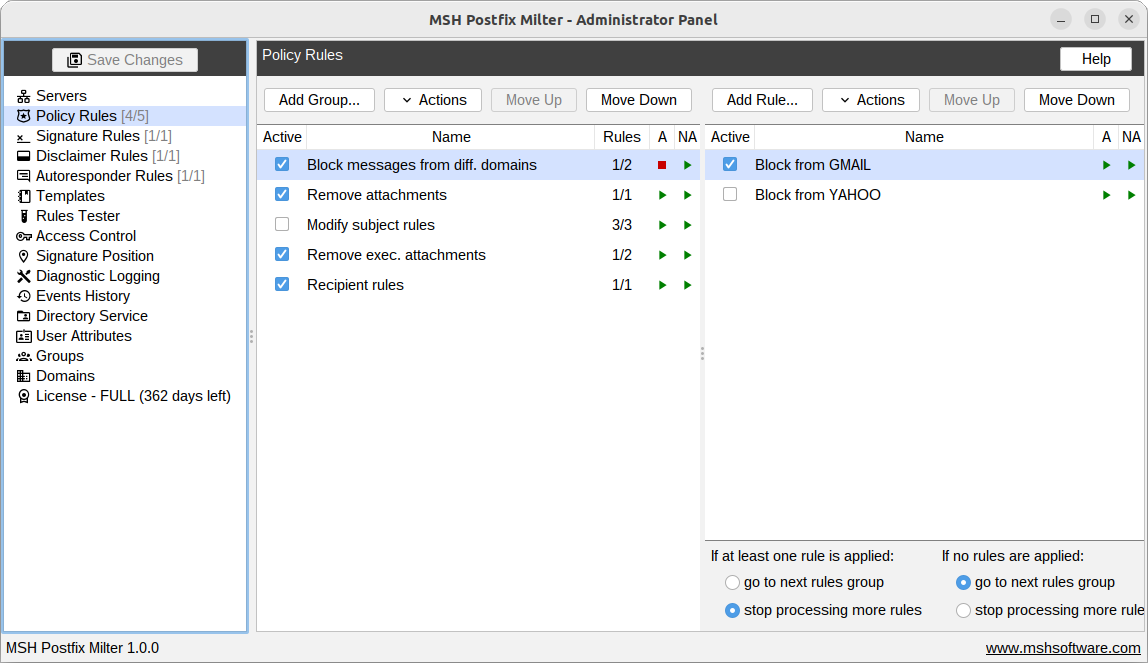1148x663 pixels.
Task: Click red stop icon for Block messages group
Action: point(662,165)
